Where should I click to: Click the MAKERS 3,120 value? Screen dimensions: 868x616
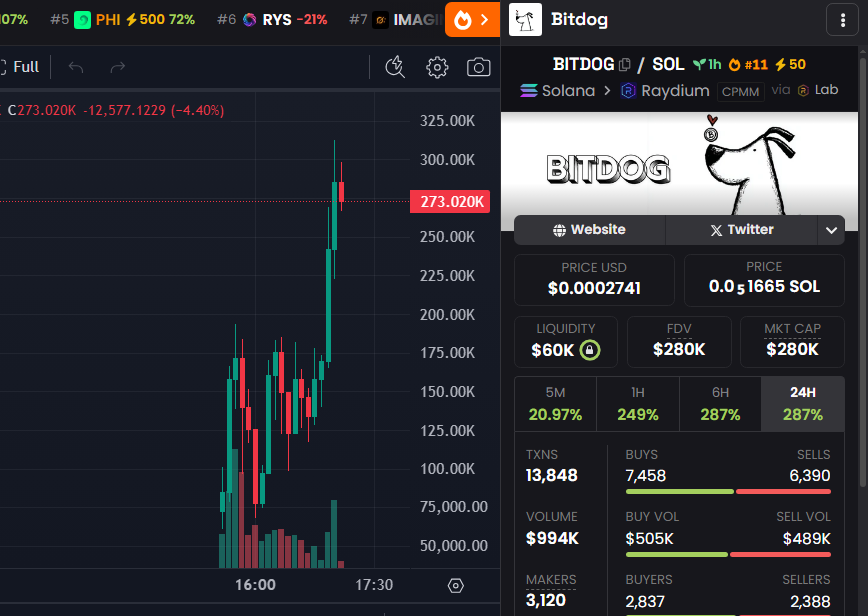click(x=546, y=600)
